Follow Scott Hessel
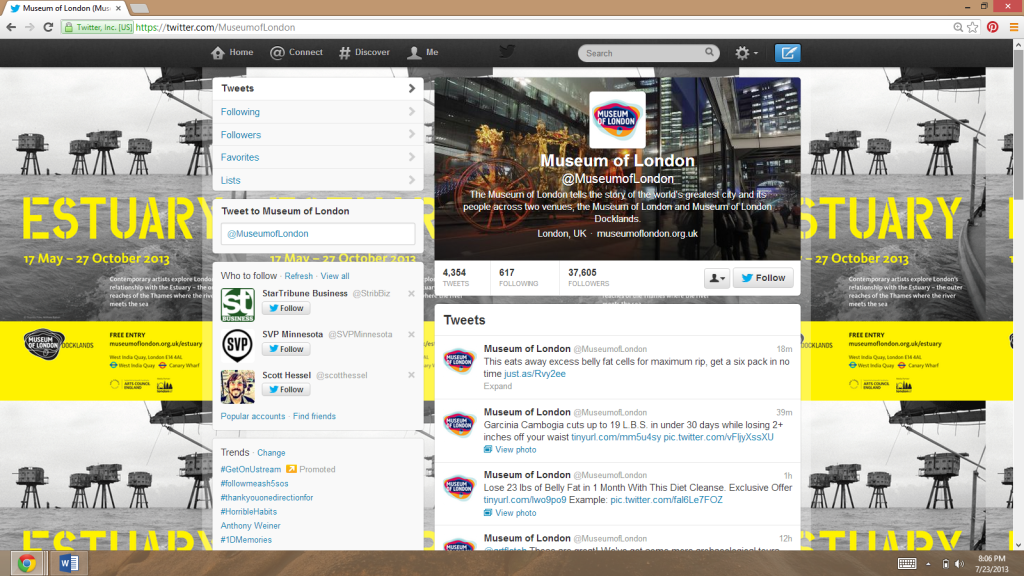This screenshot has height=576, width=1024. 286,390
